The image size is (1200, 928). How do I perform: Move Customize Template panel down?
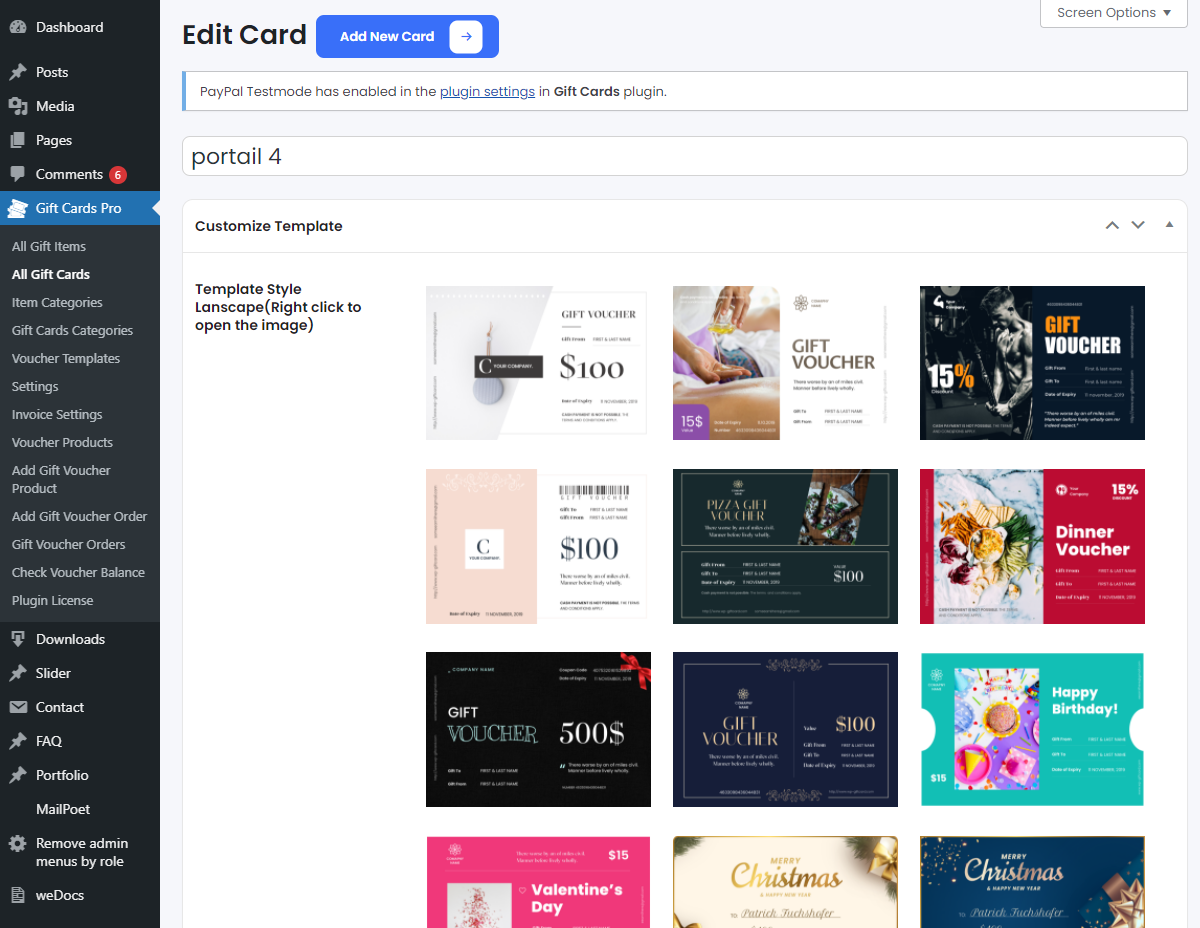[x=1138, y=226]
